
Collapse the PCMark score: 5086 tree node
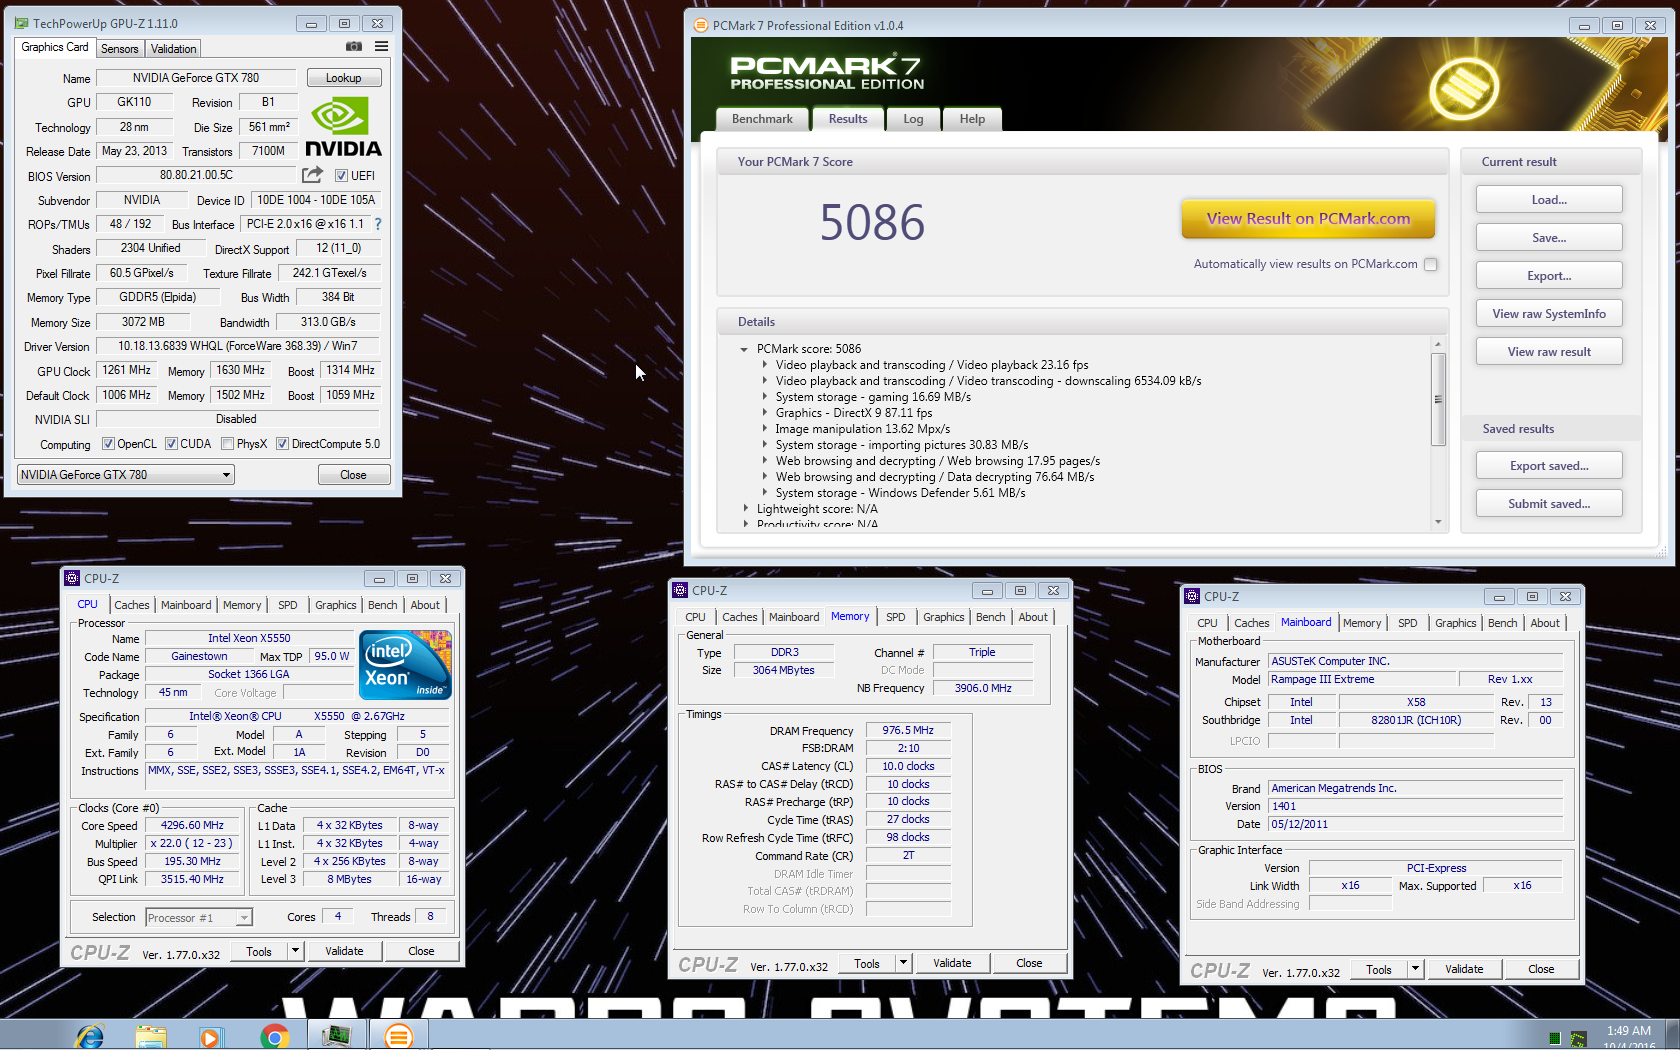coord(744,350)
